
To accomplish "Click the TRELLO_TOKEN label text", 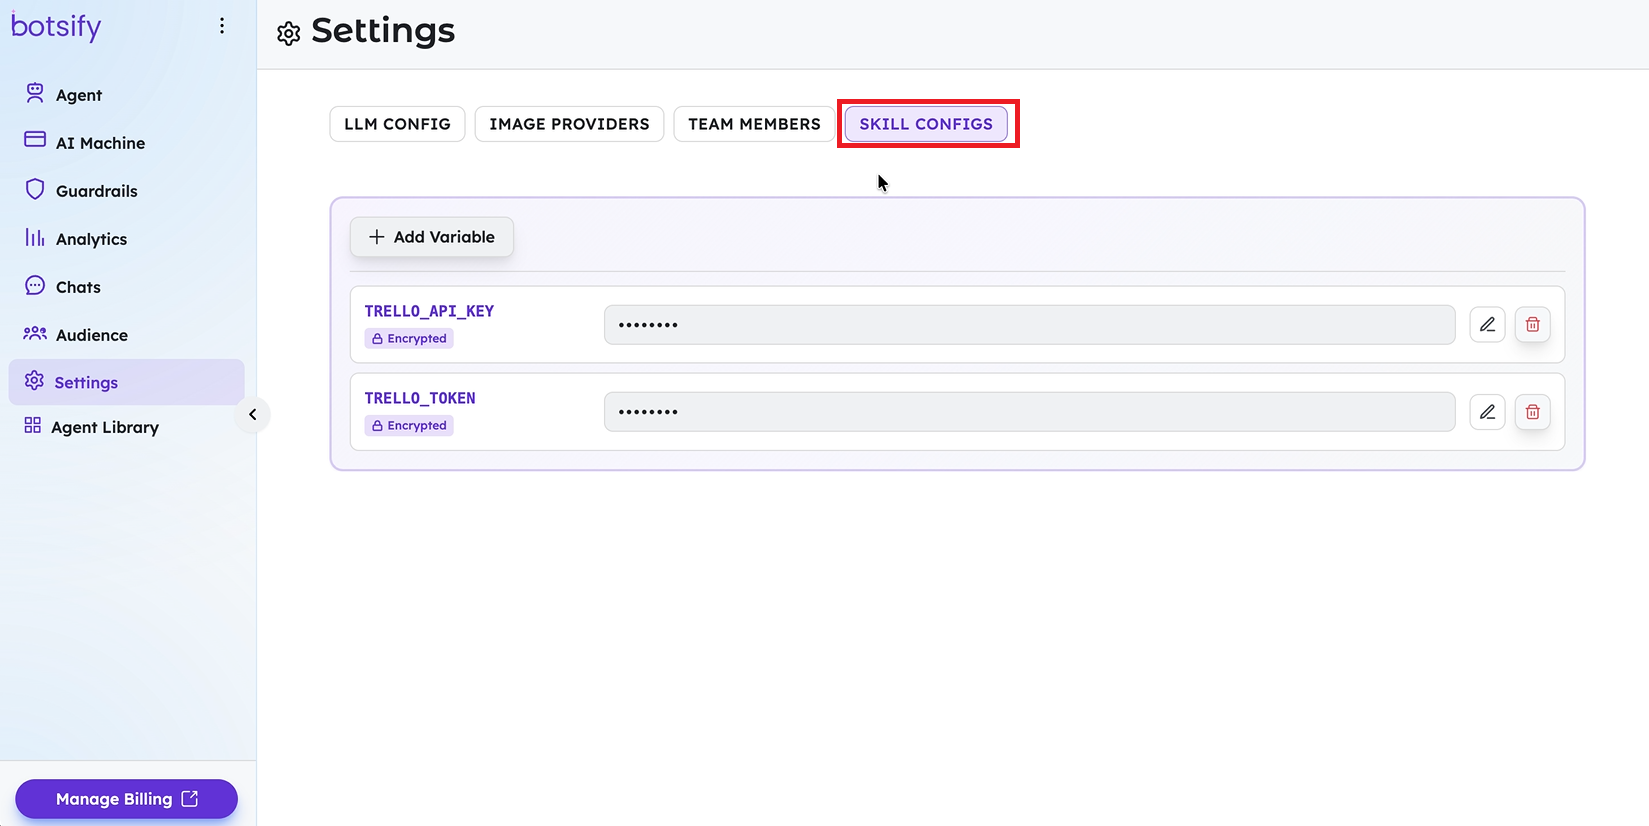I will [420, 398].
